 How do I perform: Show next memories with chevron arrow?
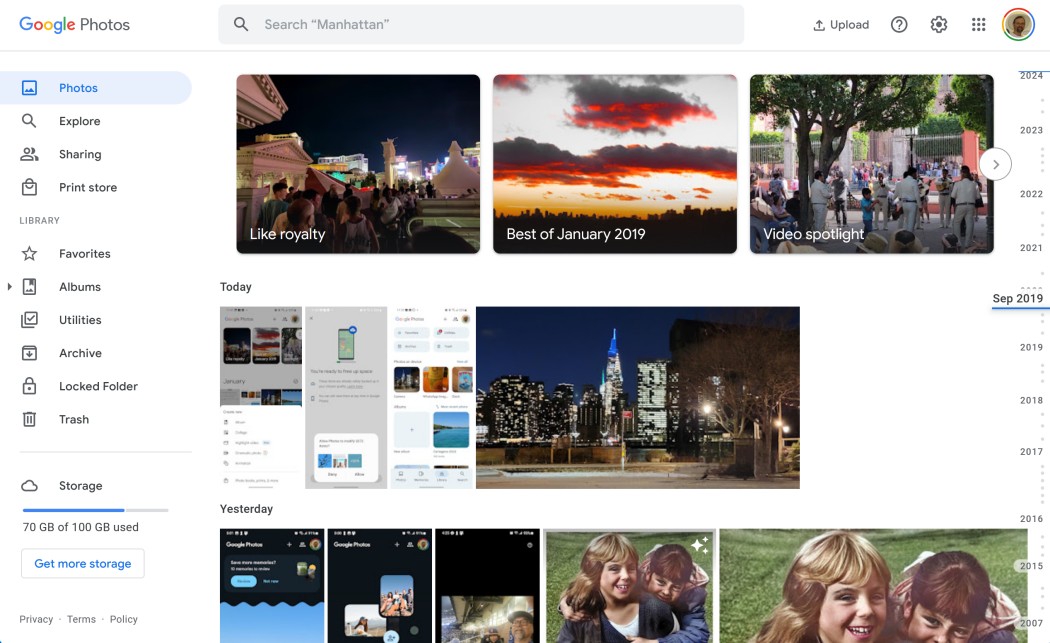(x=996, y=164)
